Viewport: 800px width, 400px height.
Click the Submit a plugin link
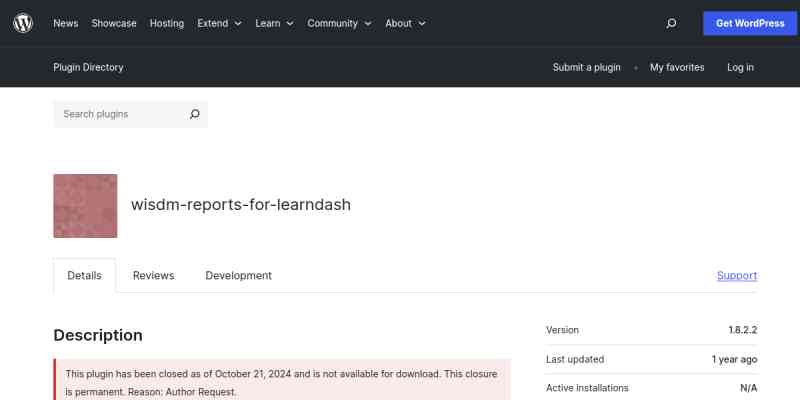586,67
